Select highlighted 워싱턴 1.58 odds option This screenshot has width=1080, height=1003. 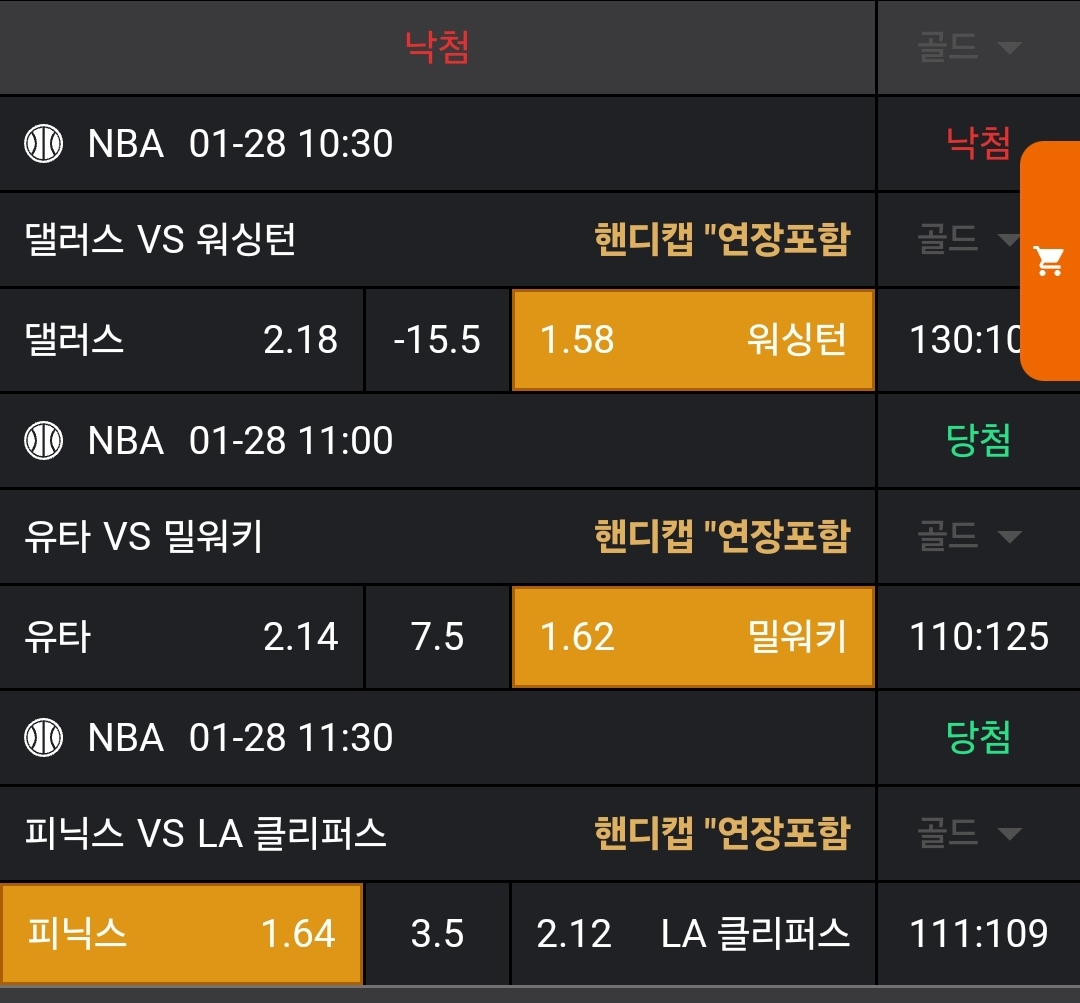[693, 340]
